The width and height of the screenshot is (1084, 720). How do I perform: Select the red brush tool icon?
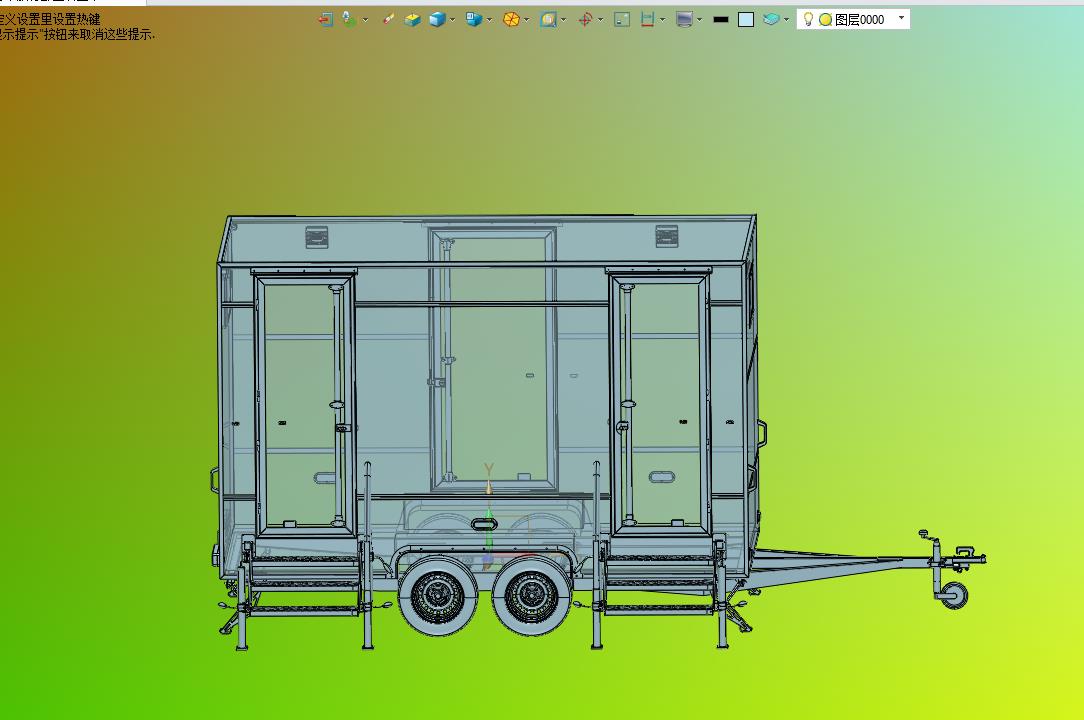tap(388, 19)
